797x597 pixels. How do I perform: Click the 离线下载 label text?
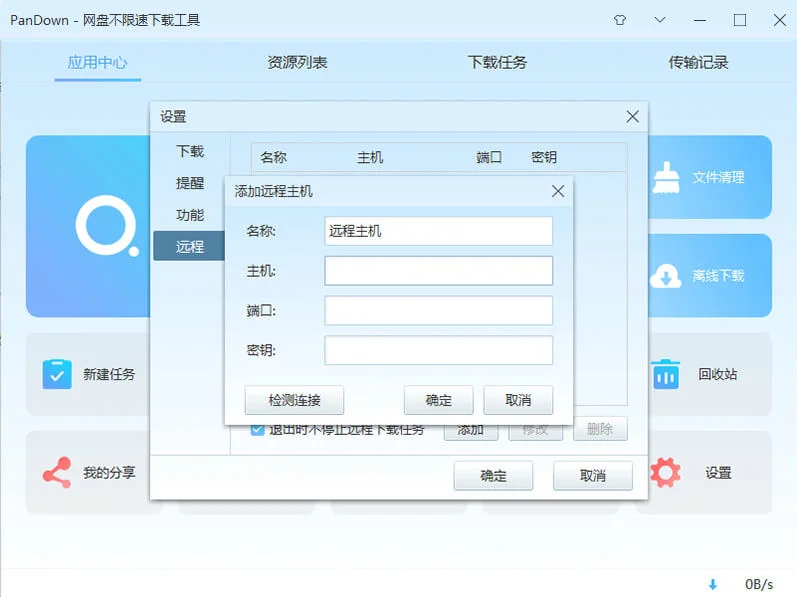(x=718, y=276)
